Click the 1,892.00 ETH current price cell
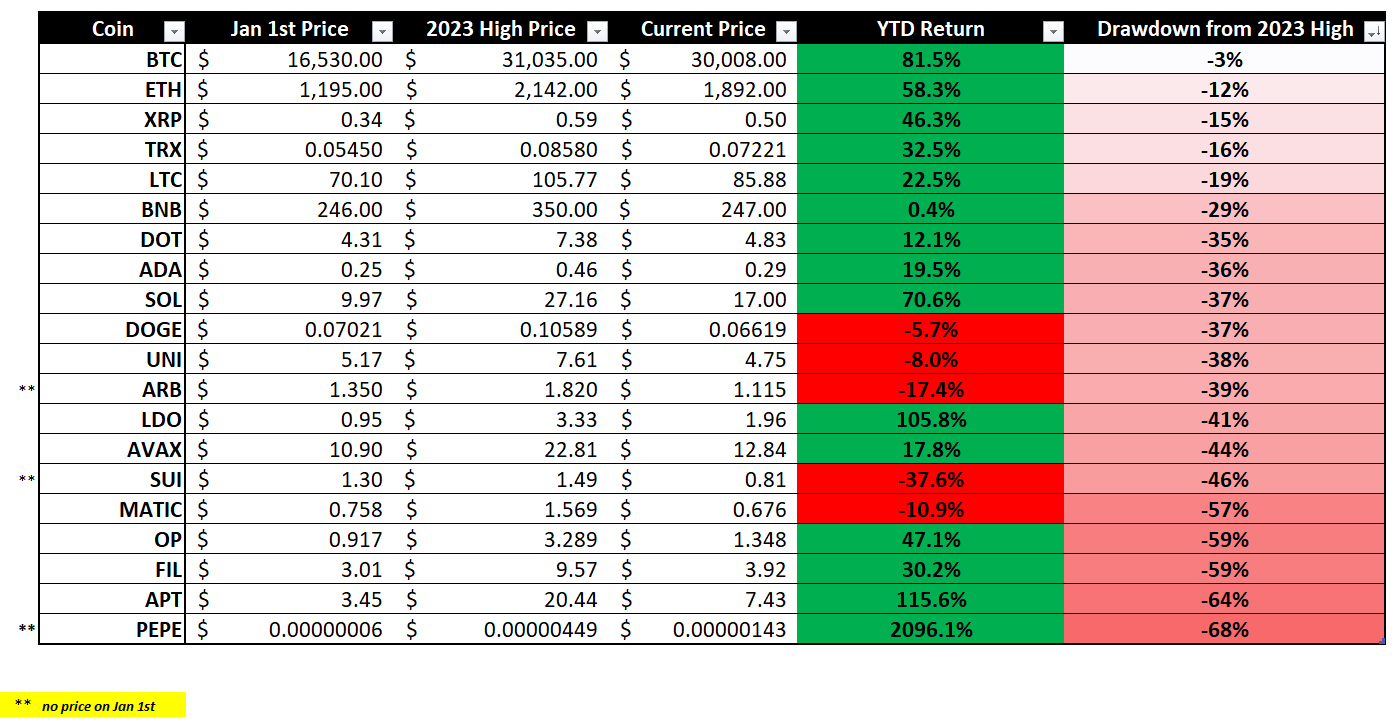The width and height of the screenshot is (1396, 722). [703, 90]
